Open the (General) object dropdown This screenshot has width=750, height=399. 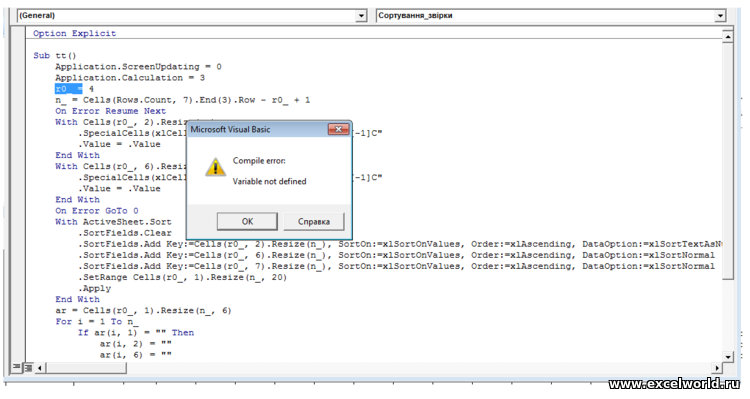(361, 16)
